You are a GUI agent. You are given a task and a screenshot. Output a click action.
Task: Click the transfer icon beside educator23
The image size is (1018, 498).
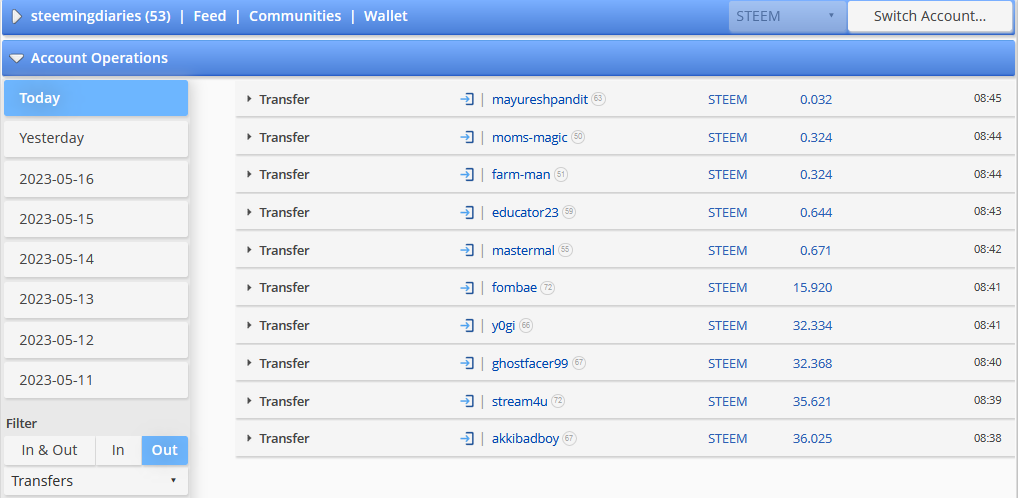[467, 212]
